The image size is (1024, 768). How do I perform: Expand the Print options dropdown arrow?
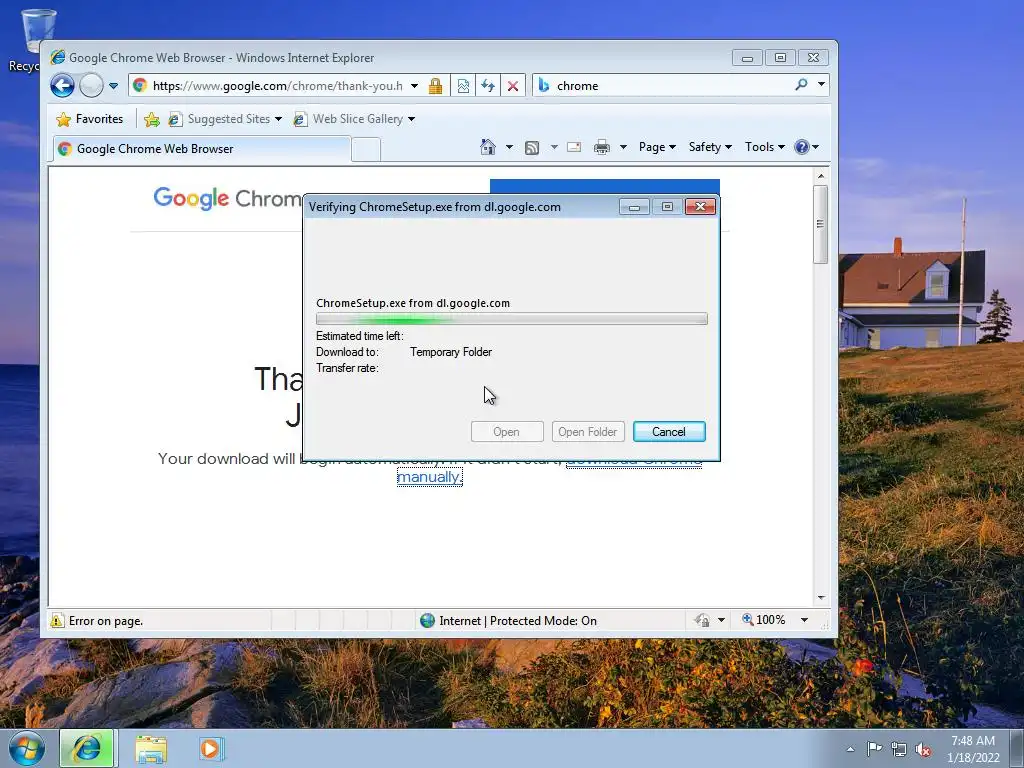pos(623,147)
